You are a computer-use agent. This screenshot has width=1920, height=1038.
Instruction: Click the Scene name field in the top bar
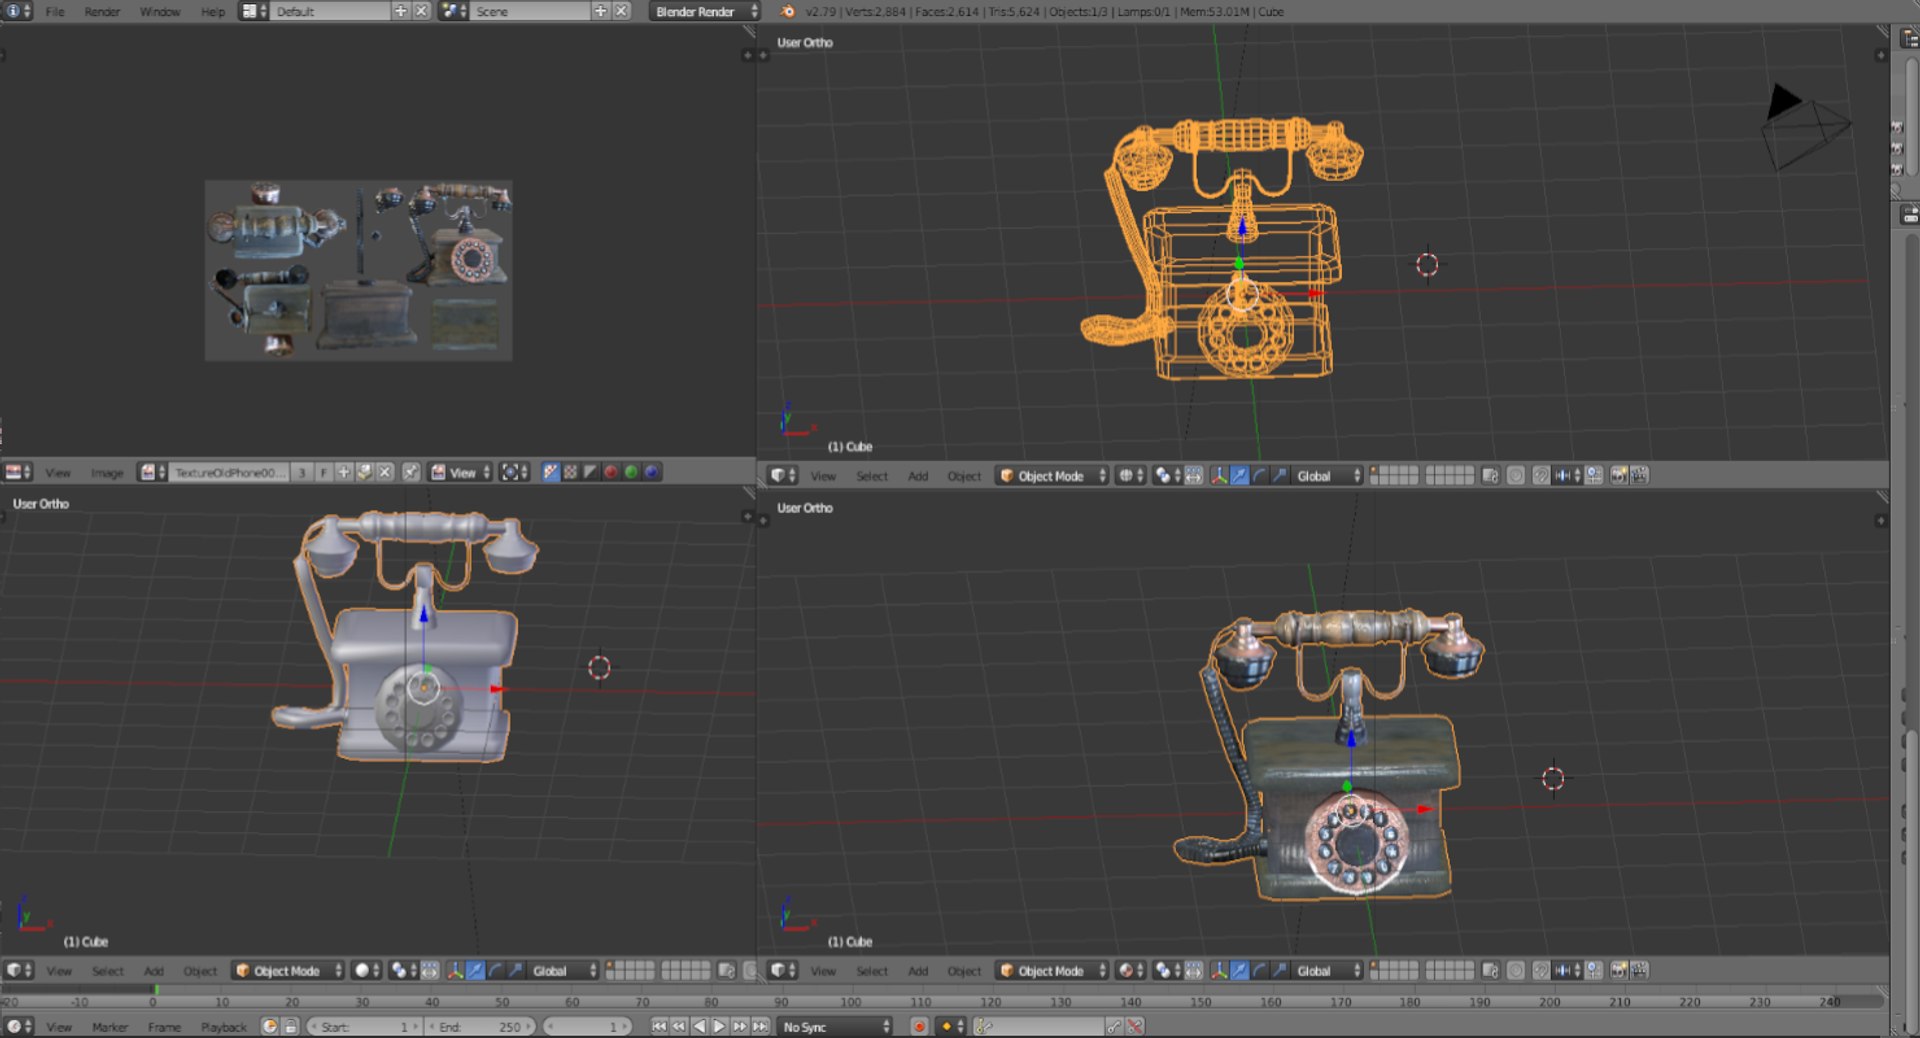pos(530,11)
